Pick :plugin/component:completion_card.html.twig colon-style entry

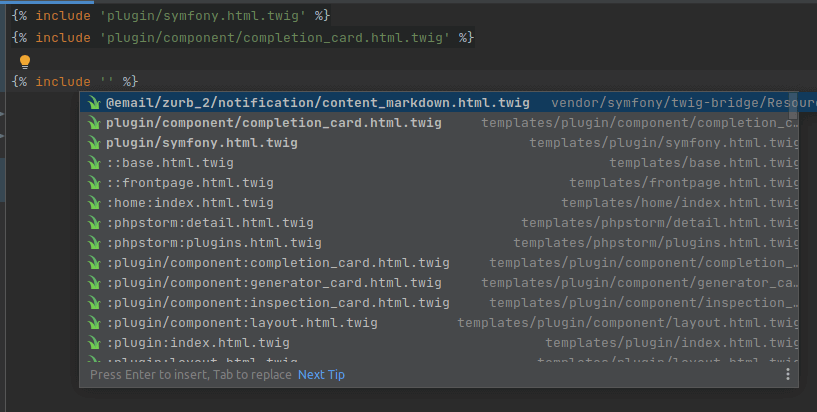tap(278, 263)
